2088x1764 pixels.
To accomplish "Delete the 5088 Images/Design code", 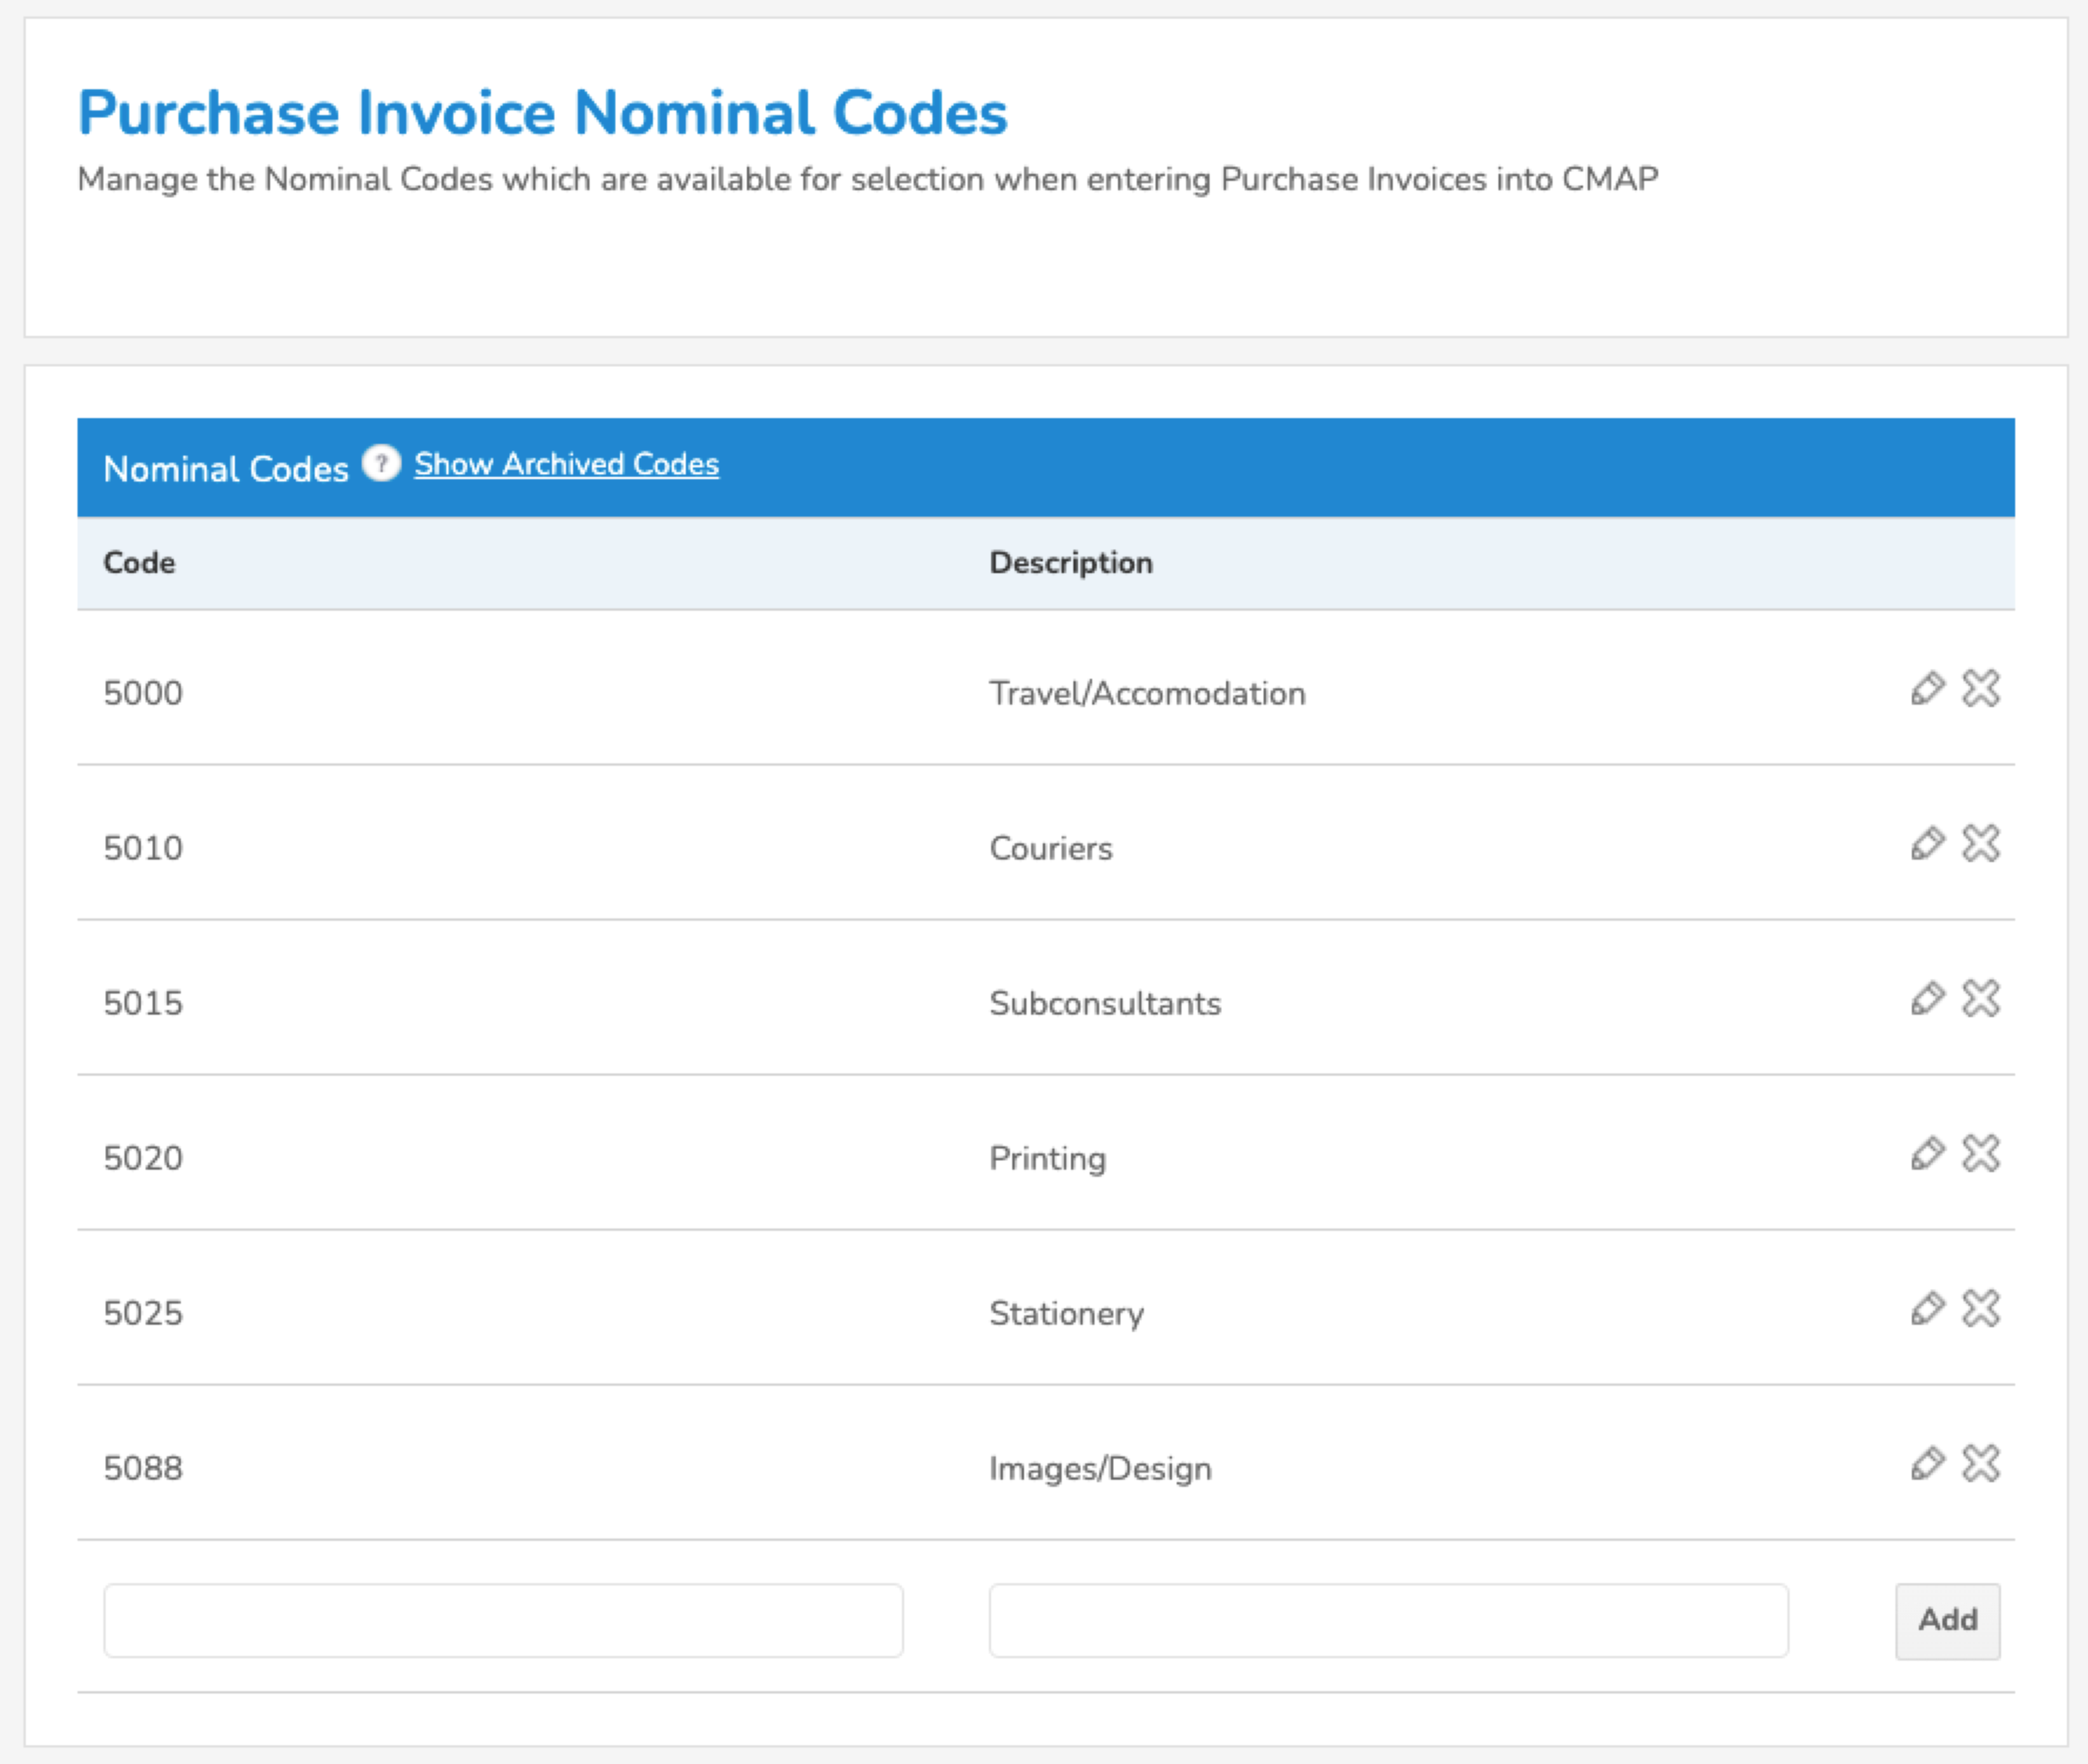I will (1980, 1464).
